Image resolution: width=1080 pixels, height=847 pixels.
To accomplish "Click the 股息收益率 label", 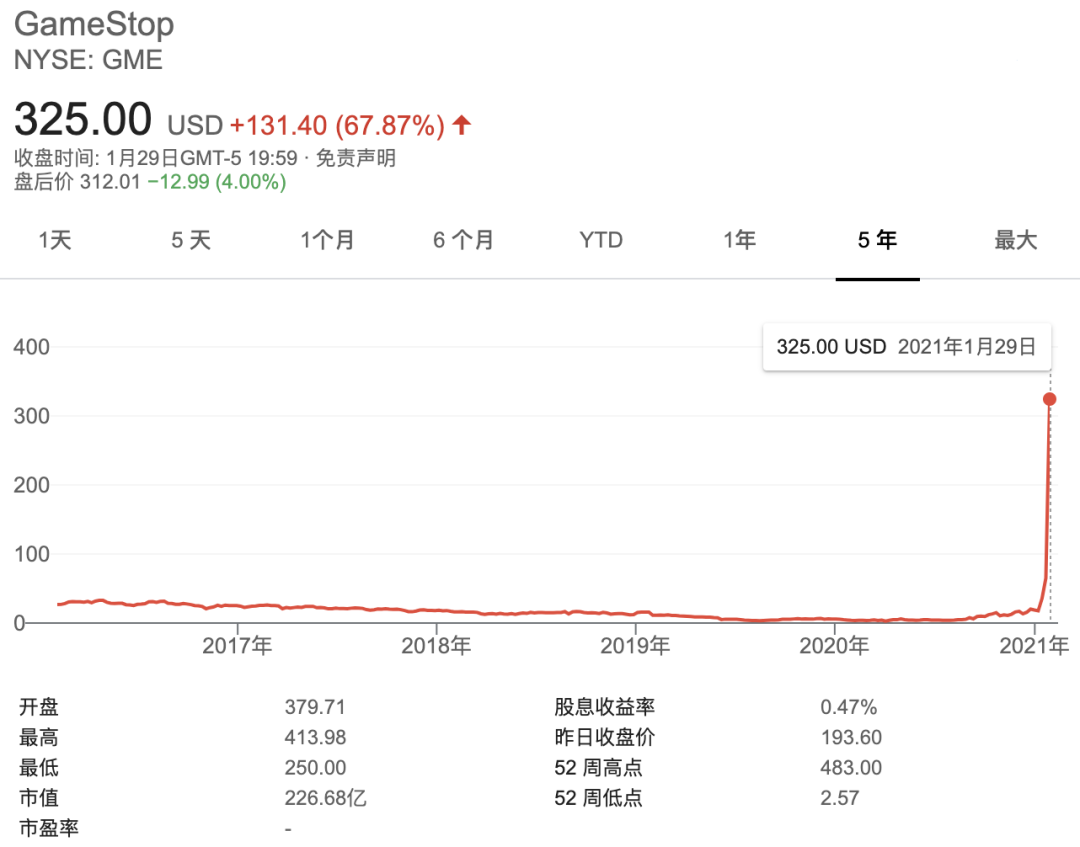I will [604, 707].
